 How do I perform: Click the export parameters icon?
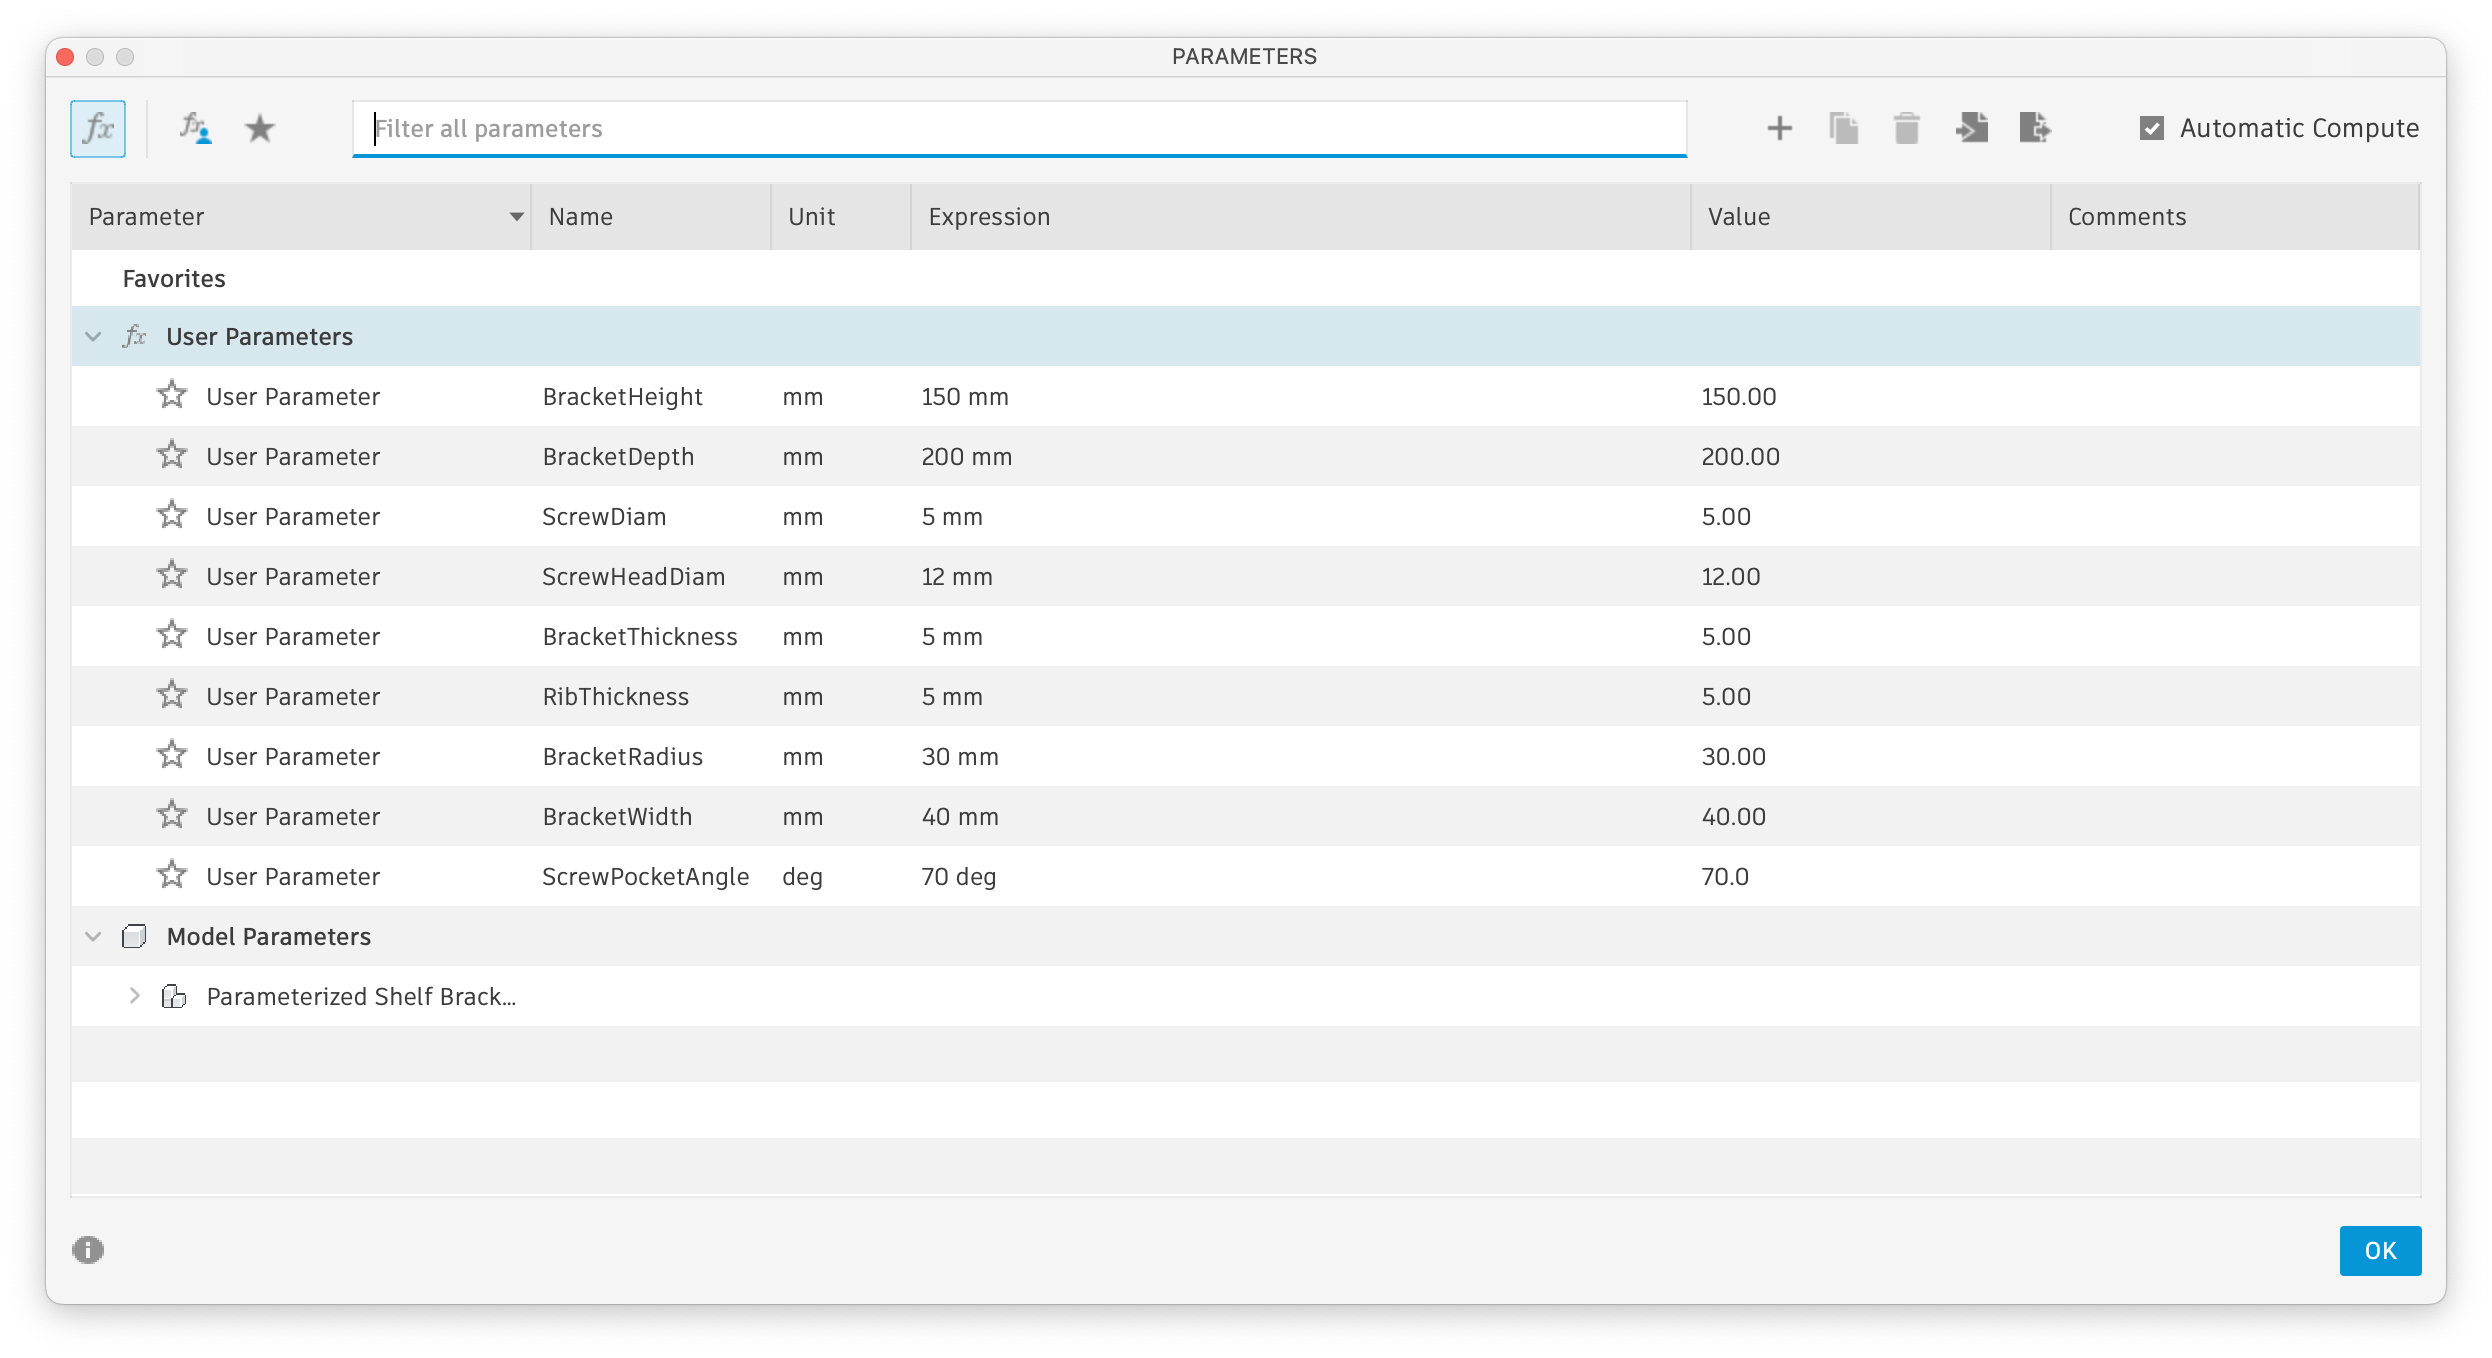(2035, 128)
